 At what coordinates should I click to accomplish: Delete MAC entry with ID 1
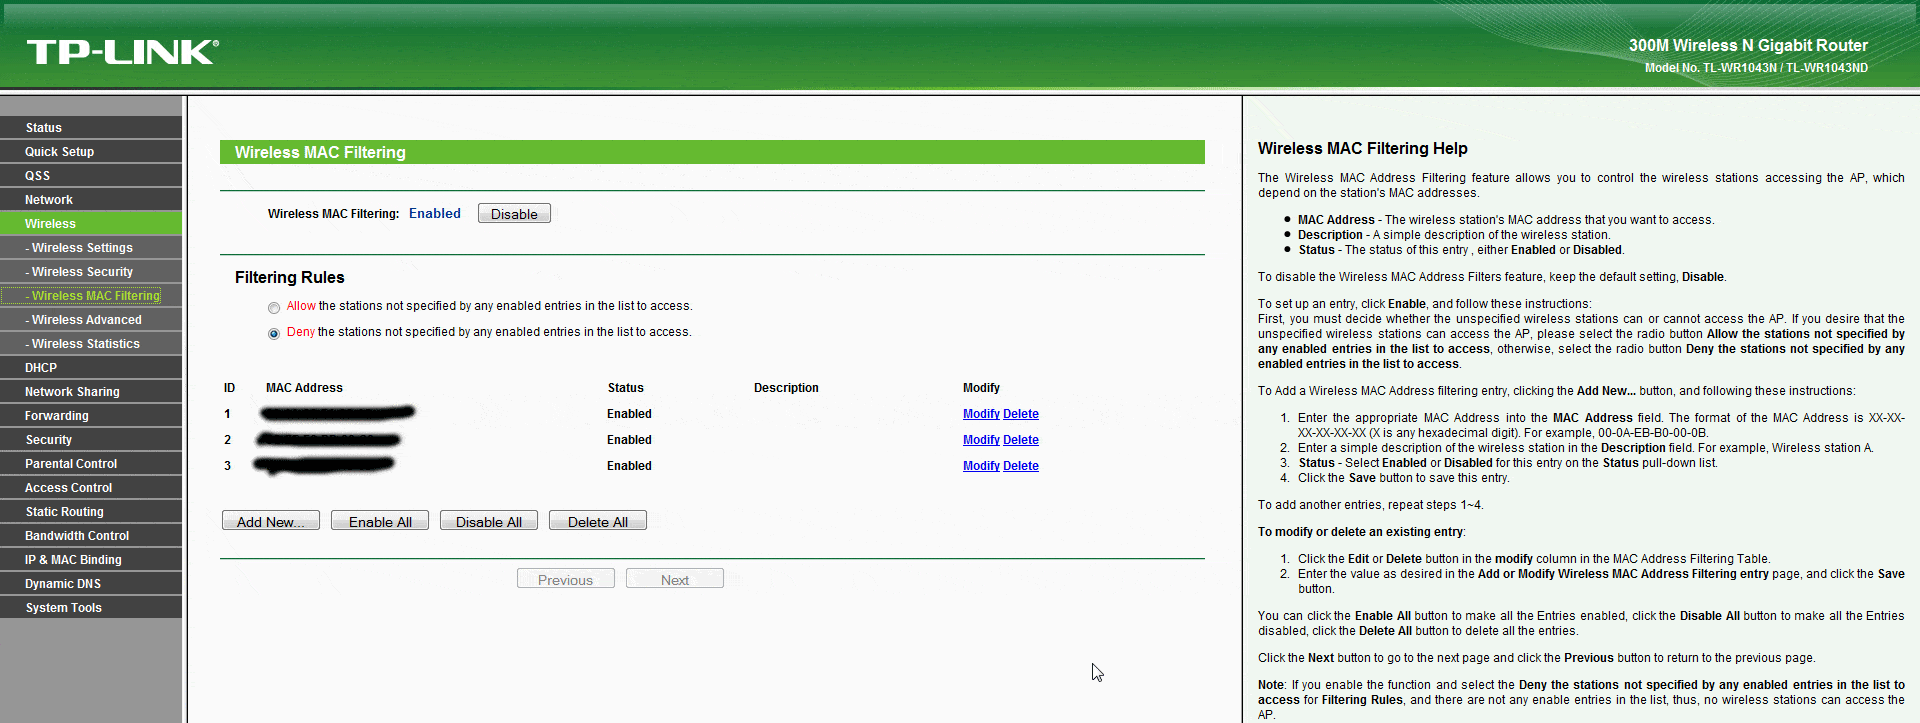click(x=1020, y=414)
